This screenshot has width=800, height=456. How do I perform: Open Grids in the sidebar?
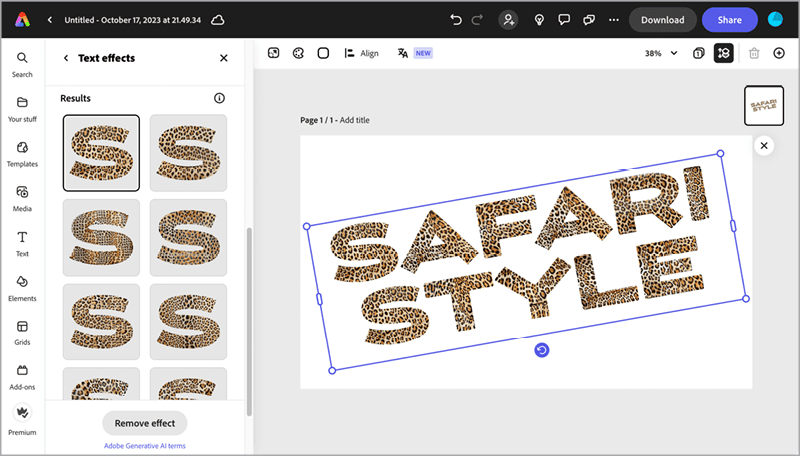point(22,333)
